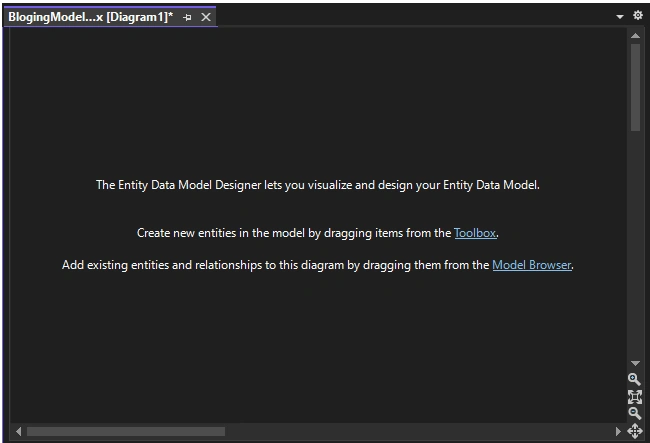Open the gear settings icon on the tab bar
The height and width of the screenshot is (443, 650).
(x=638, y=15)
